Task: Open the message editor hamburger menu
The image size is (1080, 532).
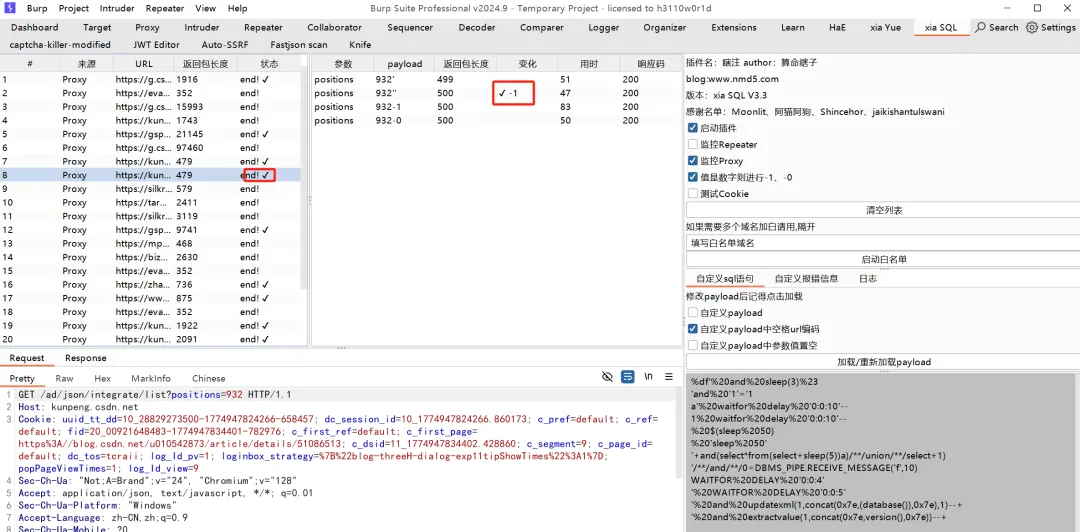Action: (669, 377)
